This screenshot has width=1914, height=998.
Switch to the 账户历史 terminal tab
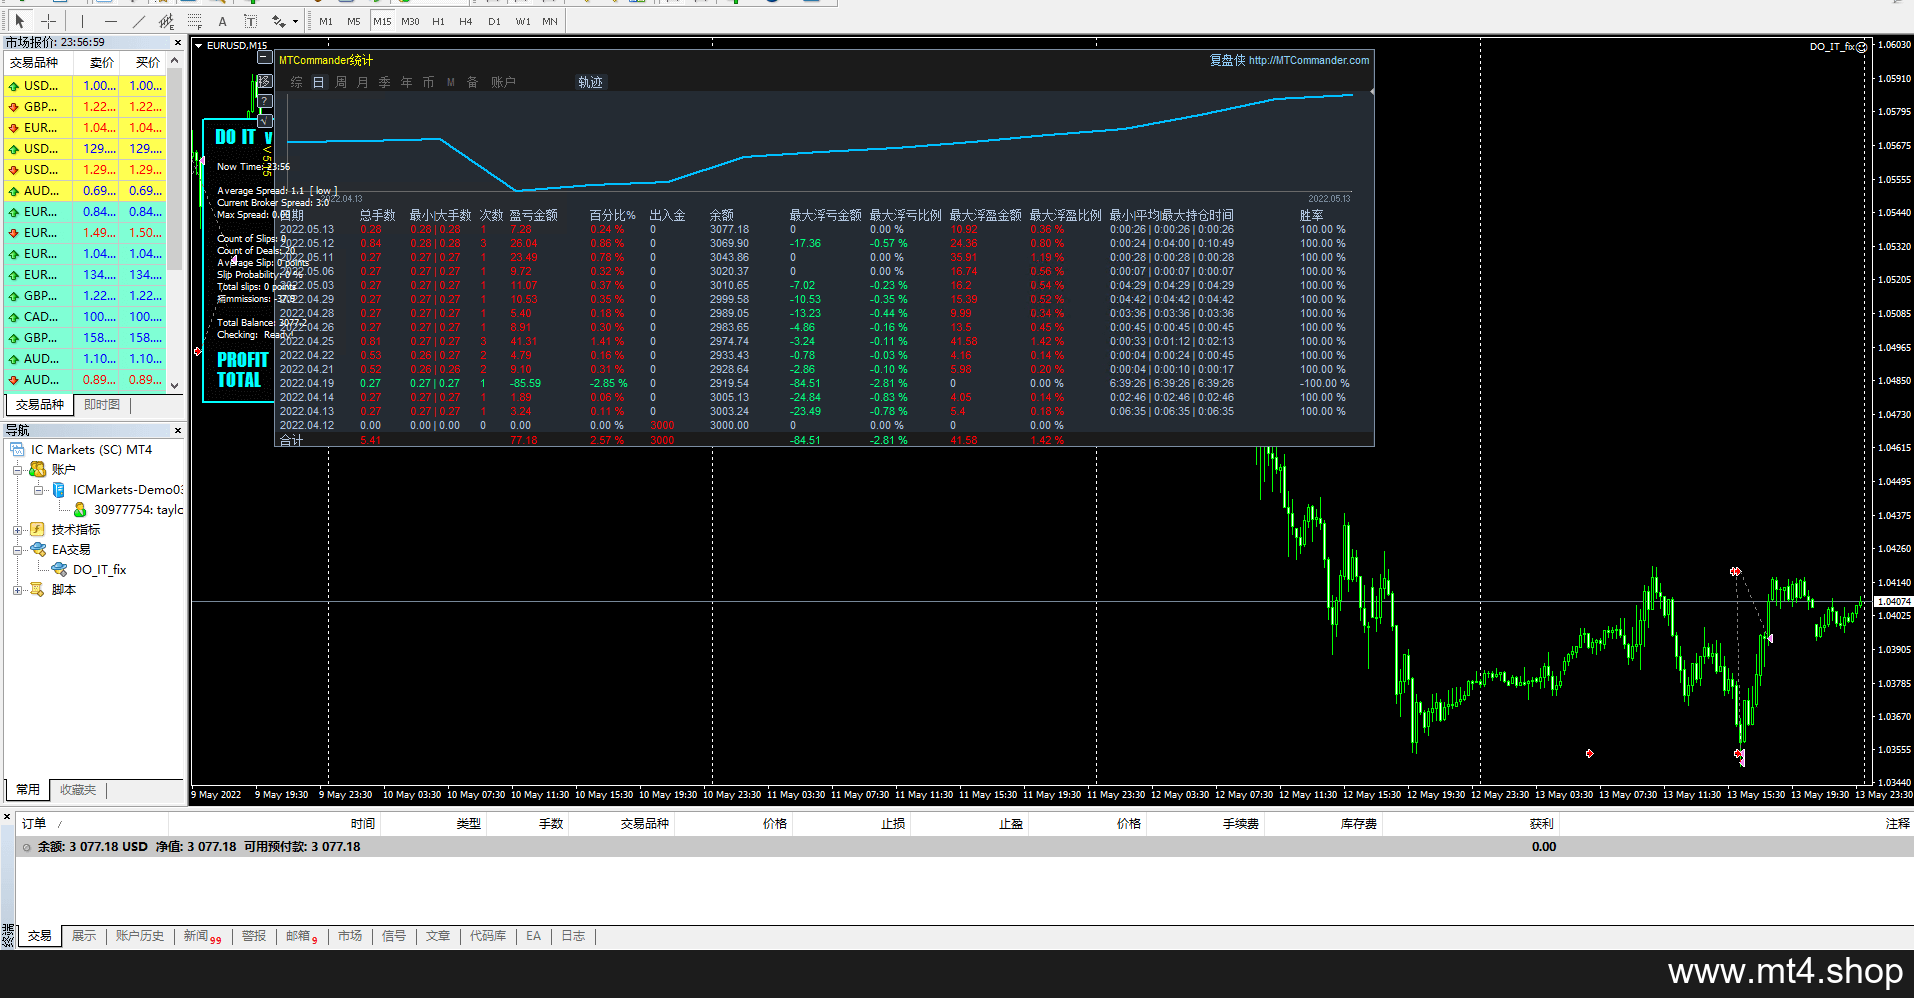tap(139, 936)
